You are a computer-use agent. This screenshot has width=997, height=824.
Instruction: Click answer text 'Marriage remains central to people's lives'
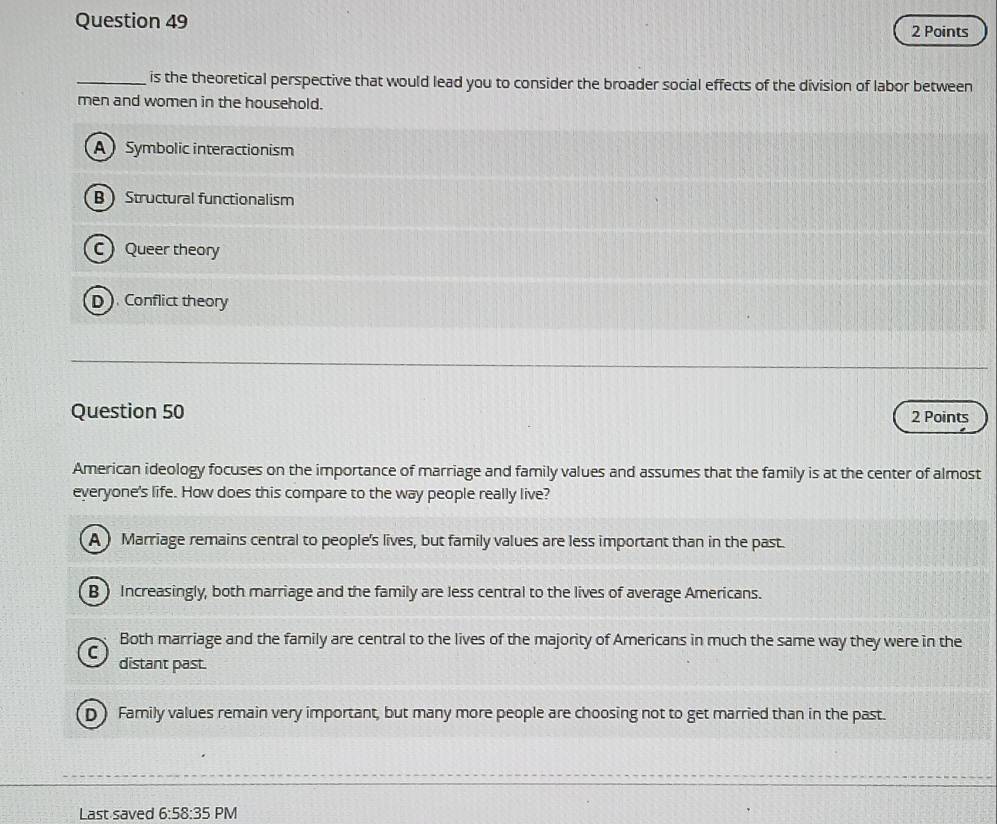452,541
